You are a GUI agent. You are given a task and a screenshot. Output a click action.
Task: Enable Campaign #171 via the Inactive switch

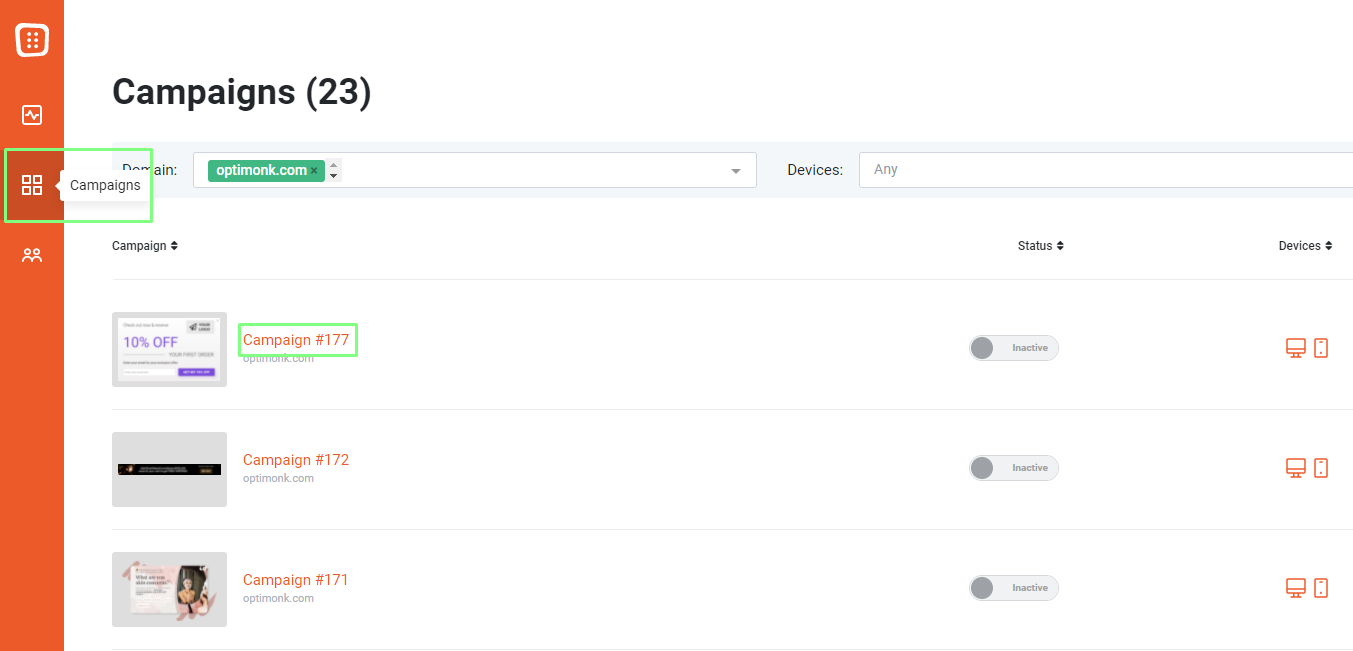(1013, 588)
